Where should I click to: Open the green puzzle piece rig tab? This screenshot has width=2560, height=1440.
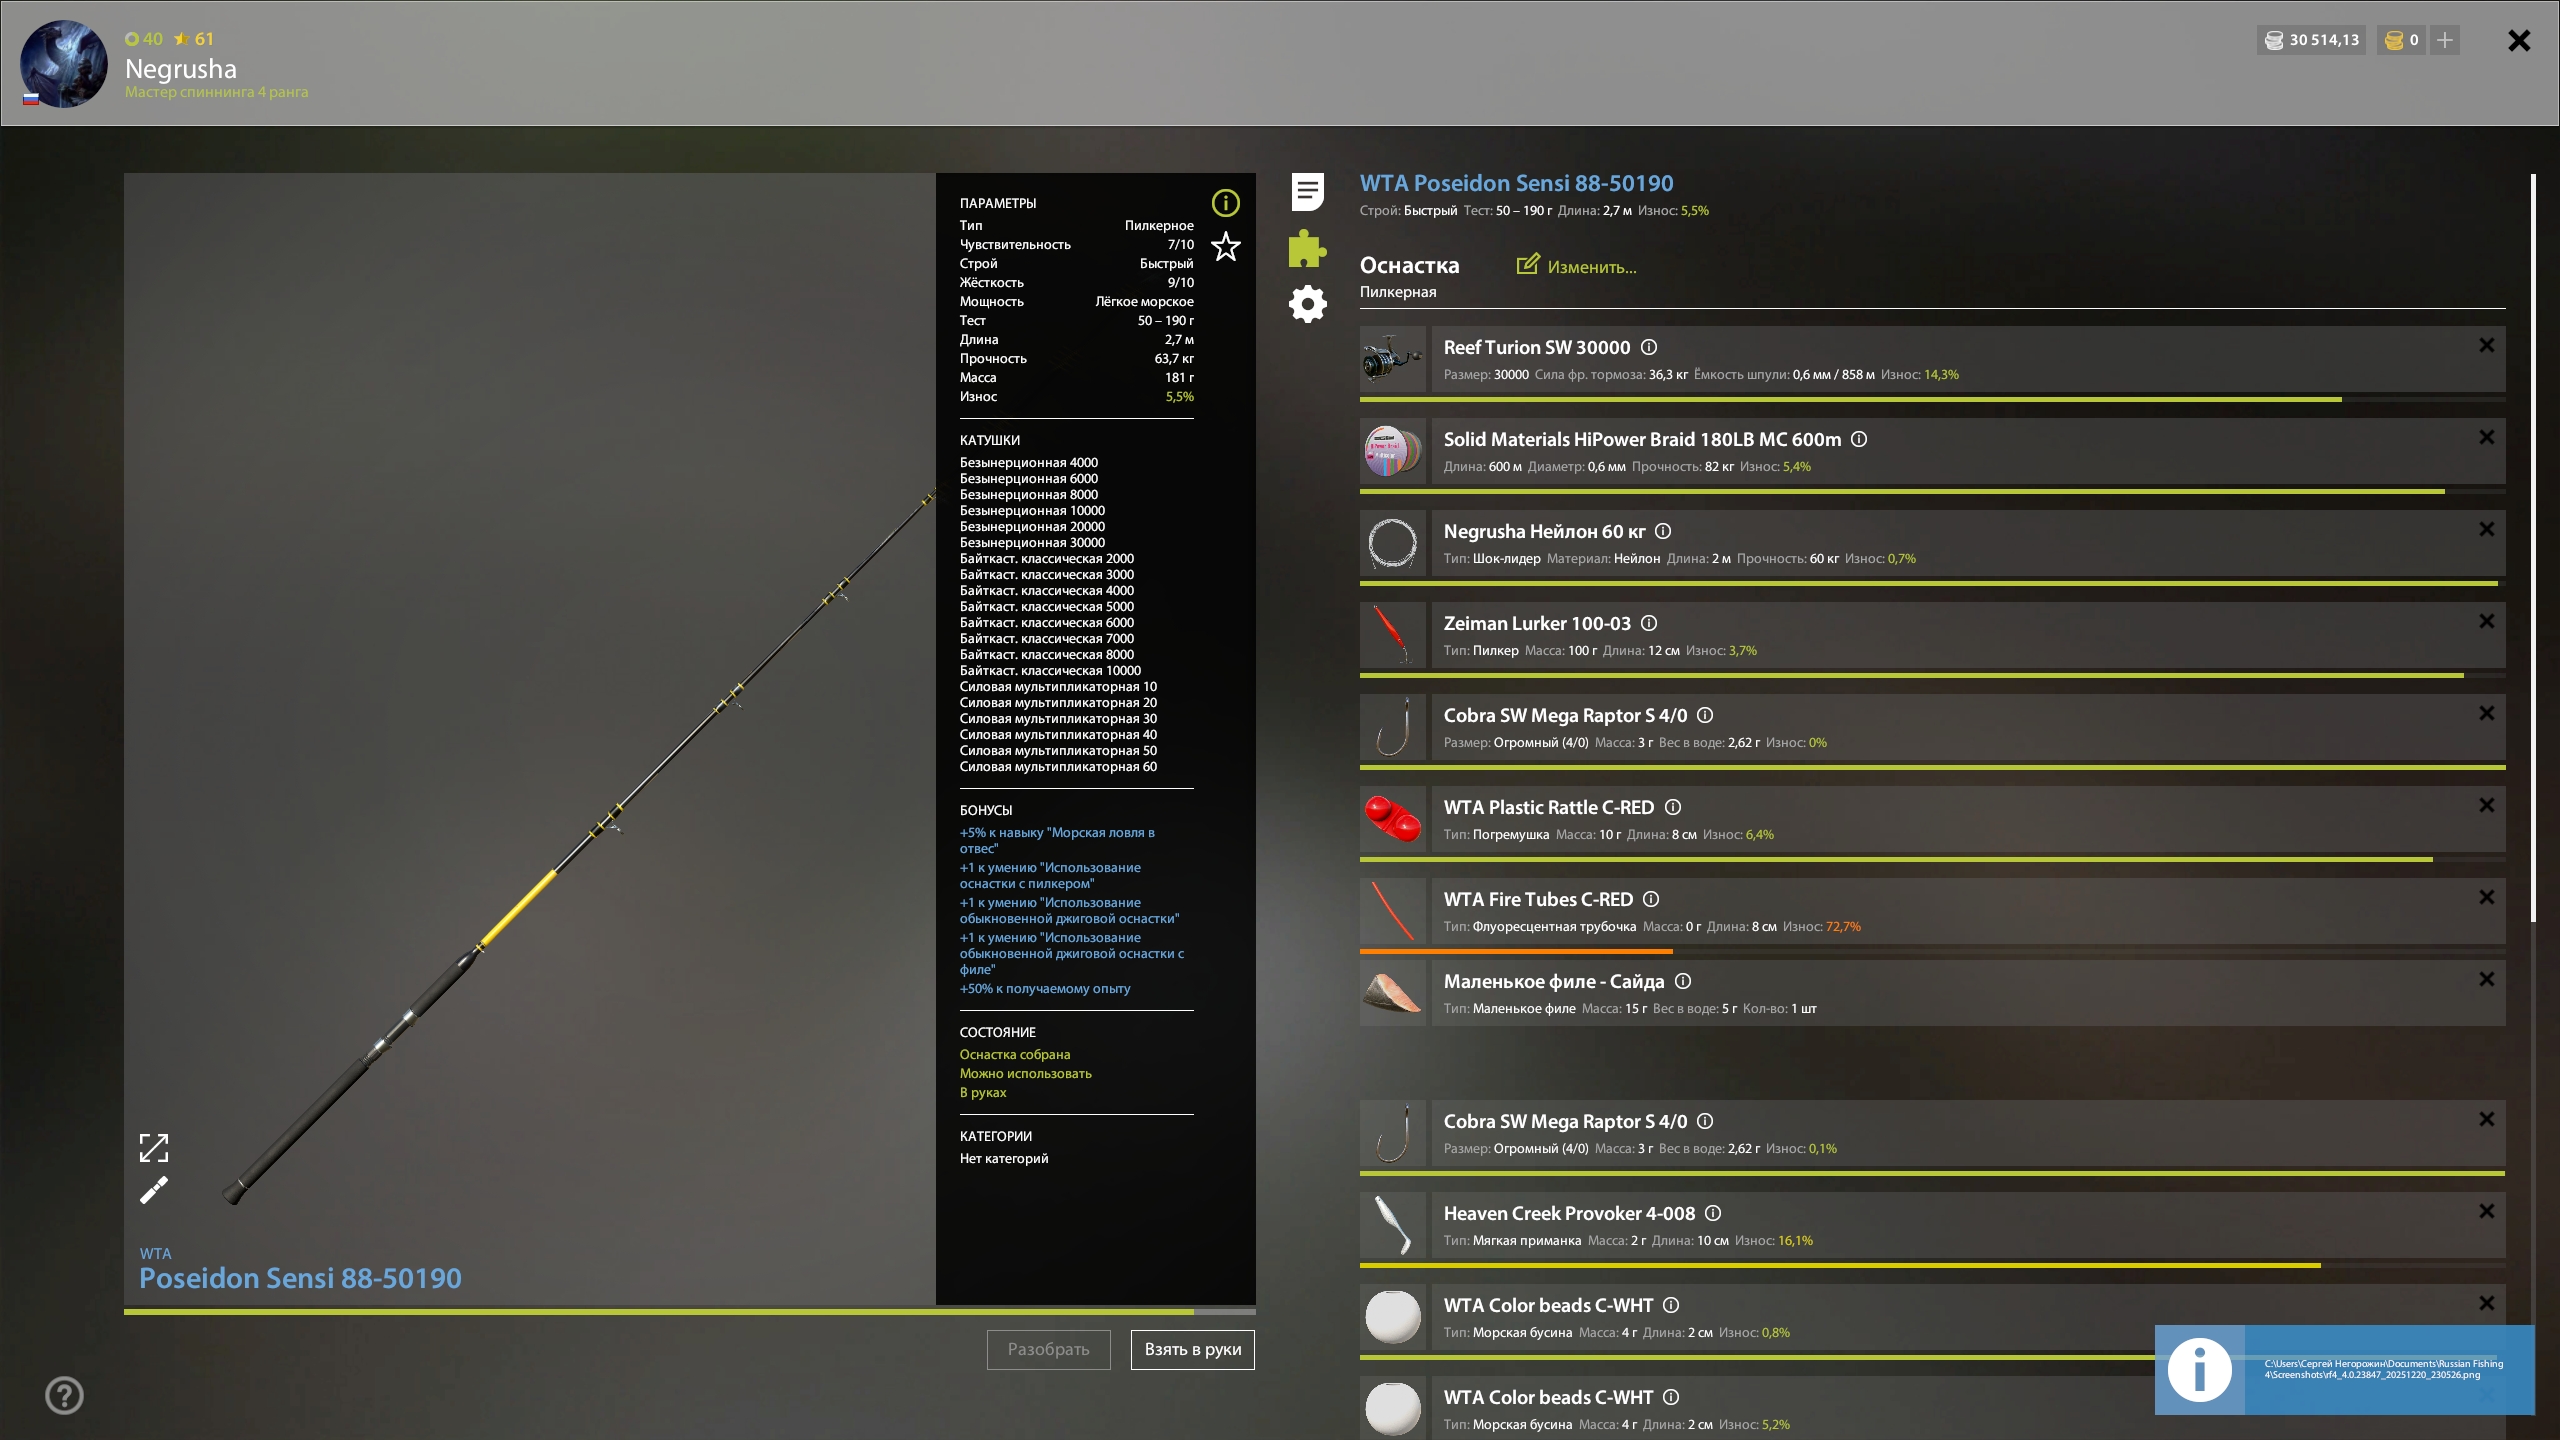(1307, 248)
